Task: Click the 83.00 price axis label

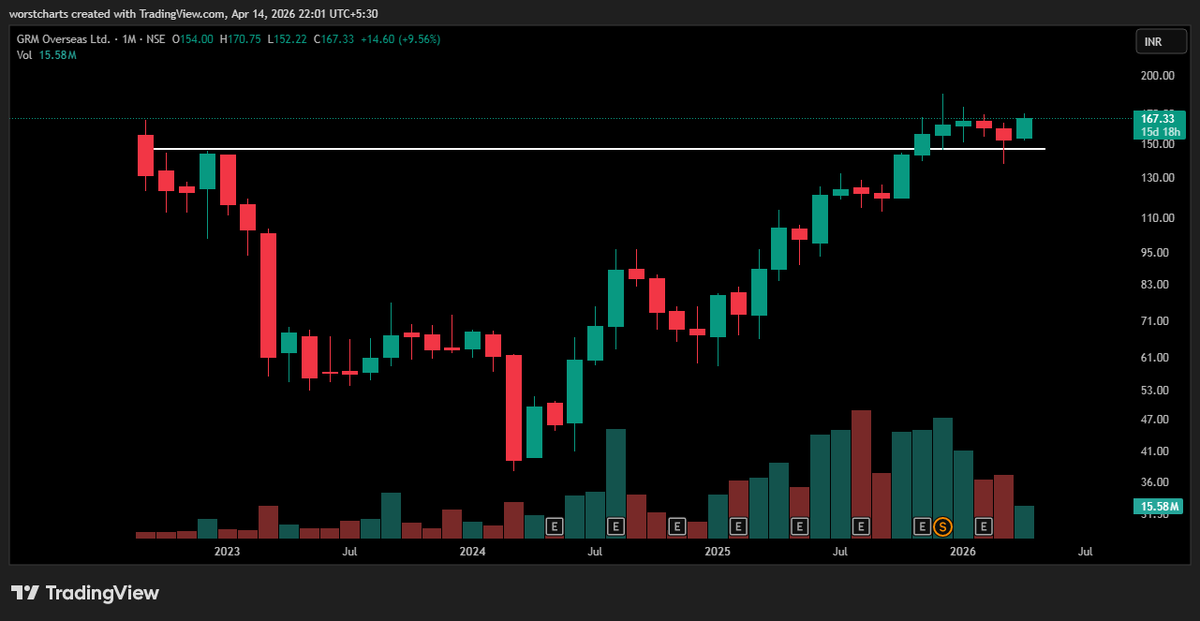Action: (1157, 285)
